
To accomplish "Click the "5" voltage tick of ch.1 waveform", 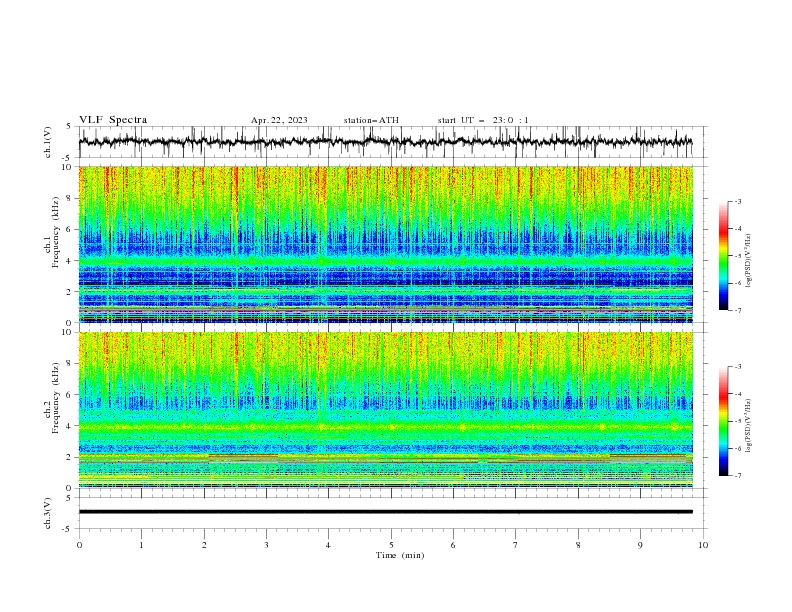I will [x=69, y=126].
